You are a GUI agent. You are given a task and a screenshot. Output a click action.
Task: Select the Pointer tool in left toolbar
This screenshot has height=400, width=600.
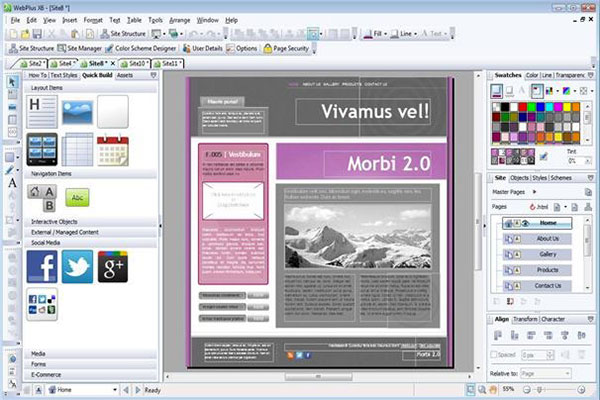tap(12, 80)
